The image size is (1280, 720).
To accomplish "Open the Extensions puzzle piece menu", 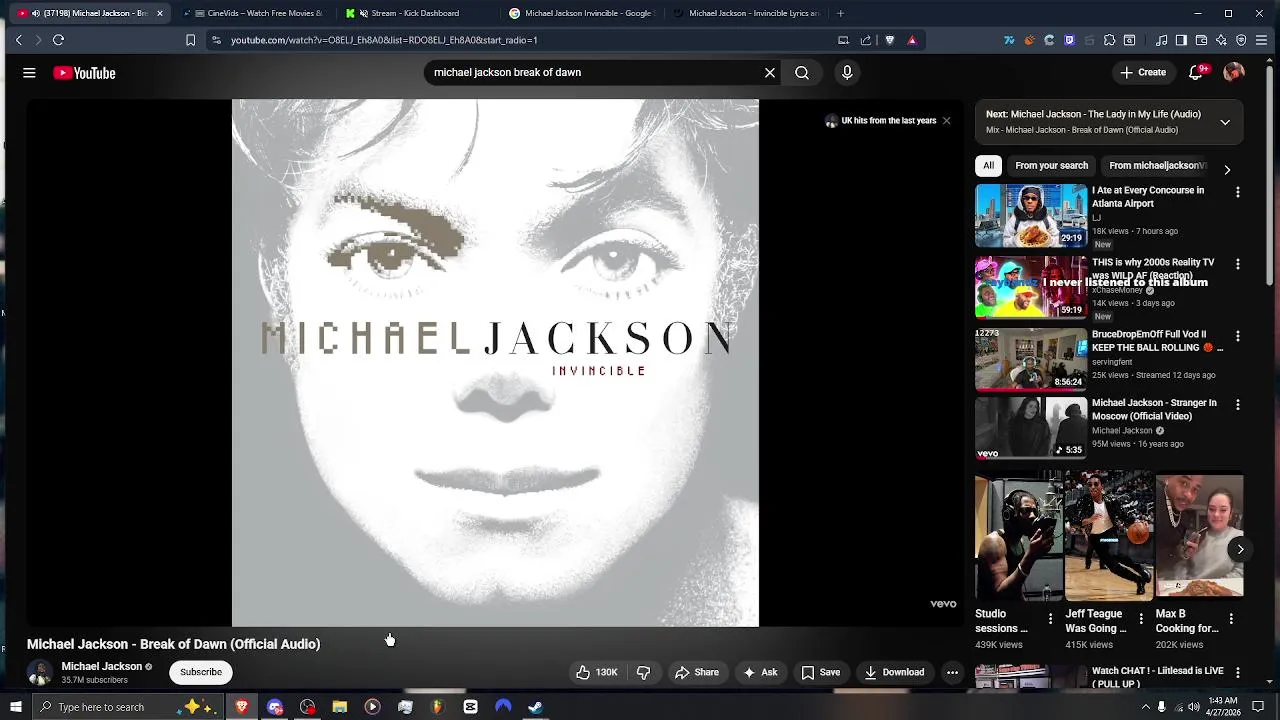I will [1109, 40].
